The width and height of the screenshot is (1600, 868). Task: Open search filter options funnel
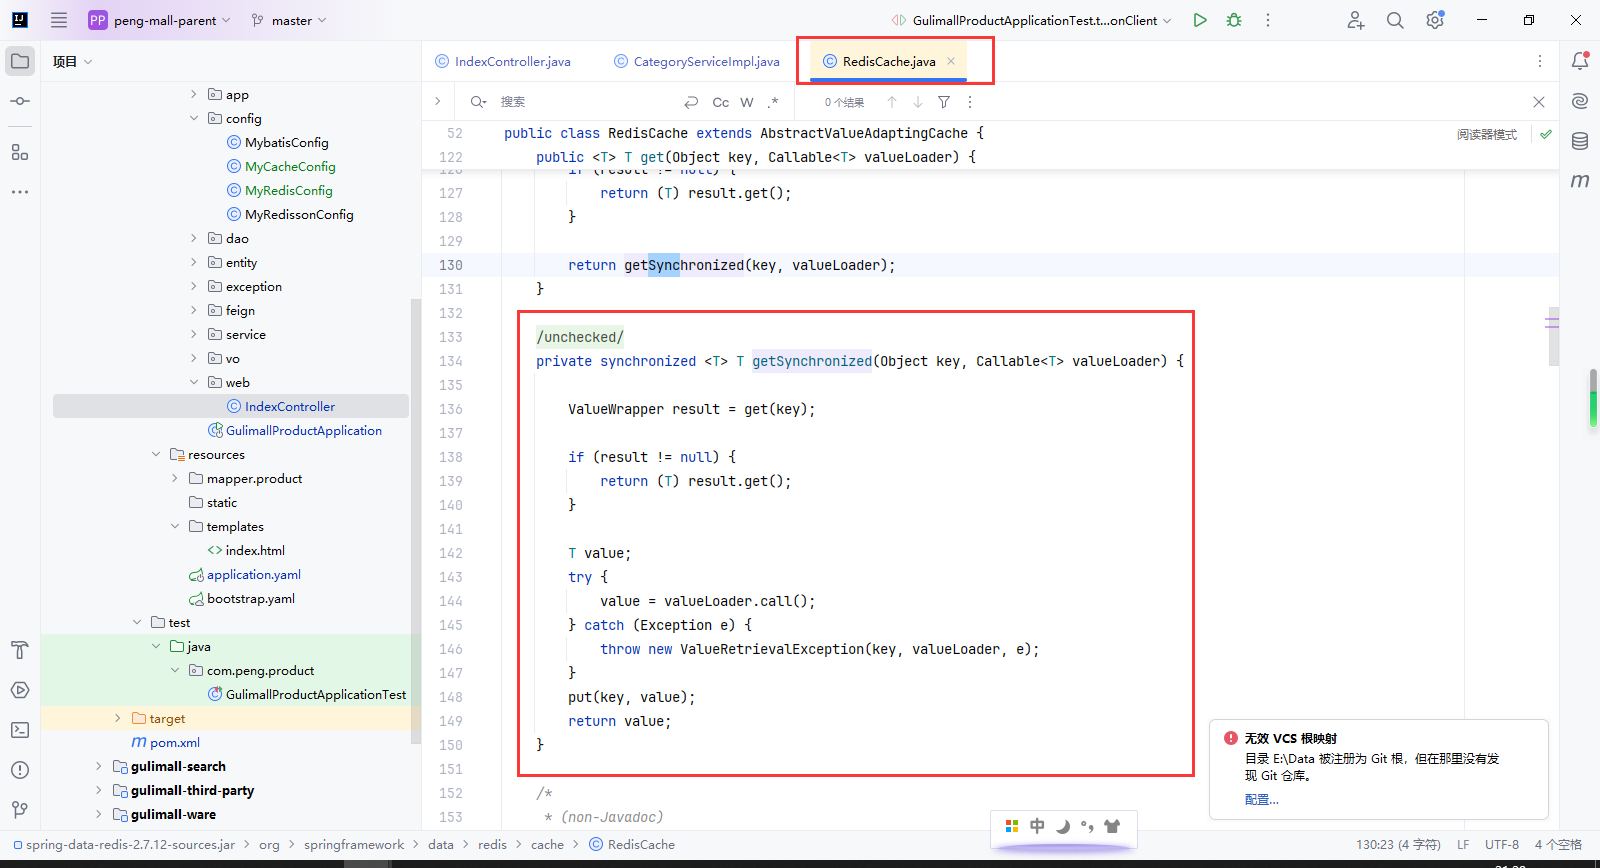[944, 102]
